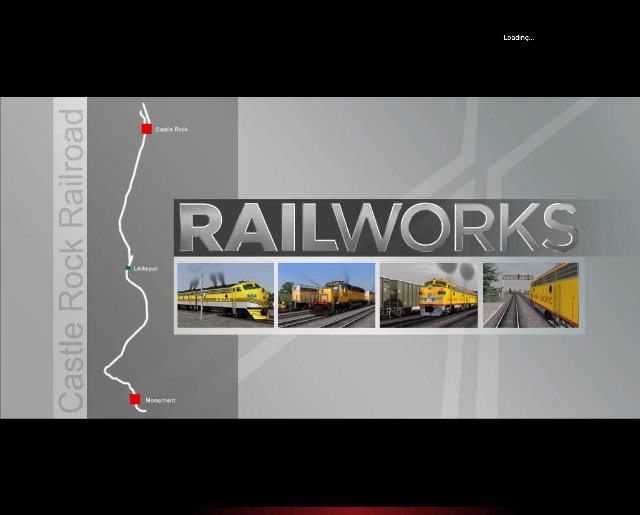Click the Monument station label
640x515 pixels.
click(x=160, y=400)
